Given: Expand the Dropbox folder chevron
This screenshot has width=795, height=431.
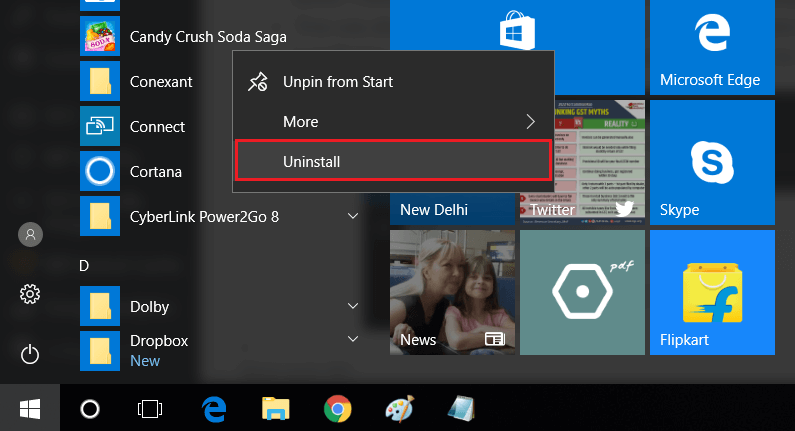Looking at the screenshot, I should point(353,339).
